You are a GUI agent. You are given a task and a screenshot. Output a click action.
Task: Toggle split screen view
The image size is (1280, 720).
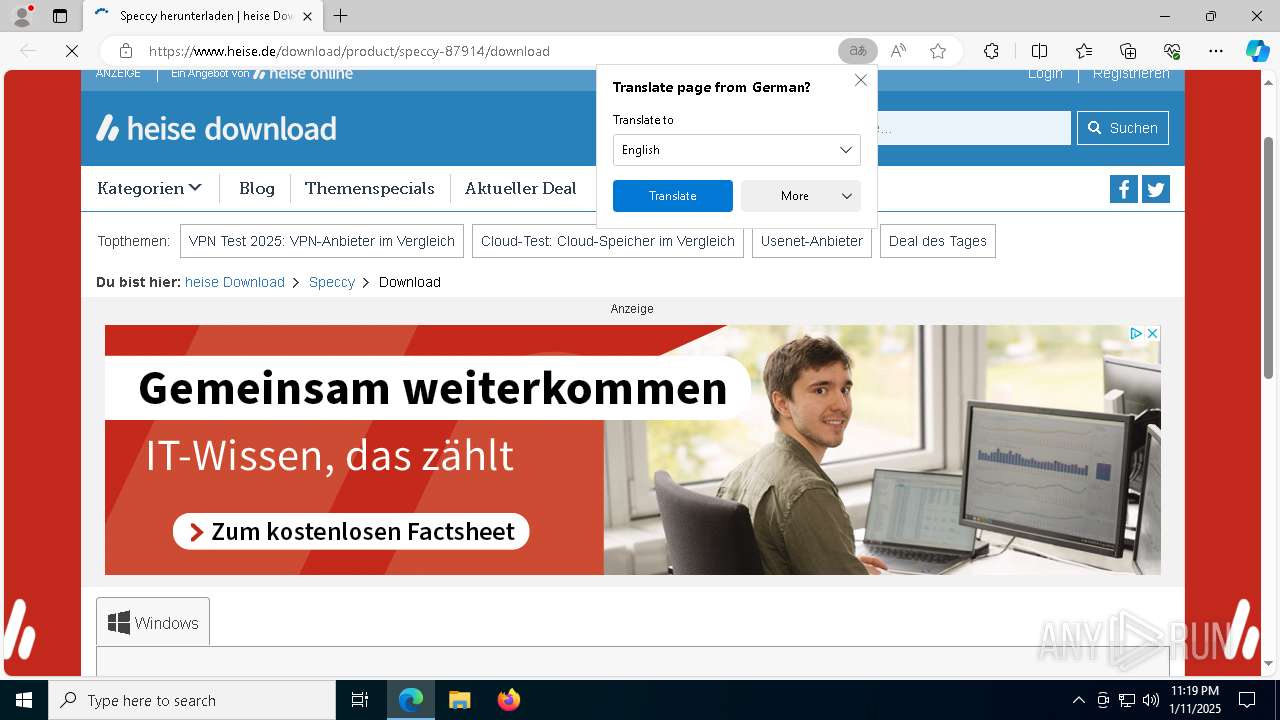coord(1039,51)
